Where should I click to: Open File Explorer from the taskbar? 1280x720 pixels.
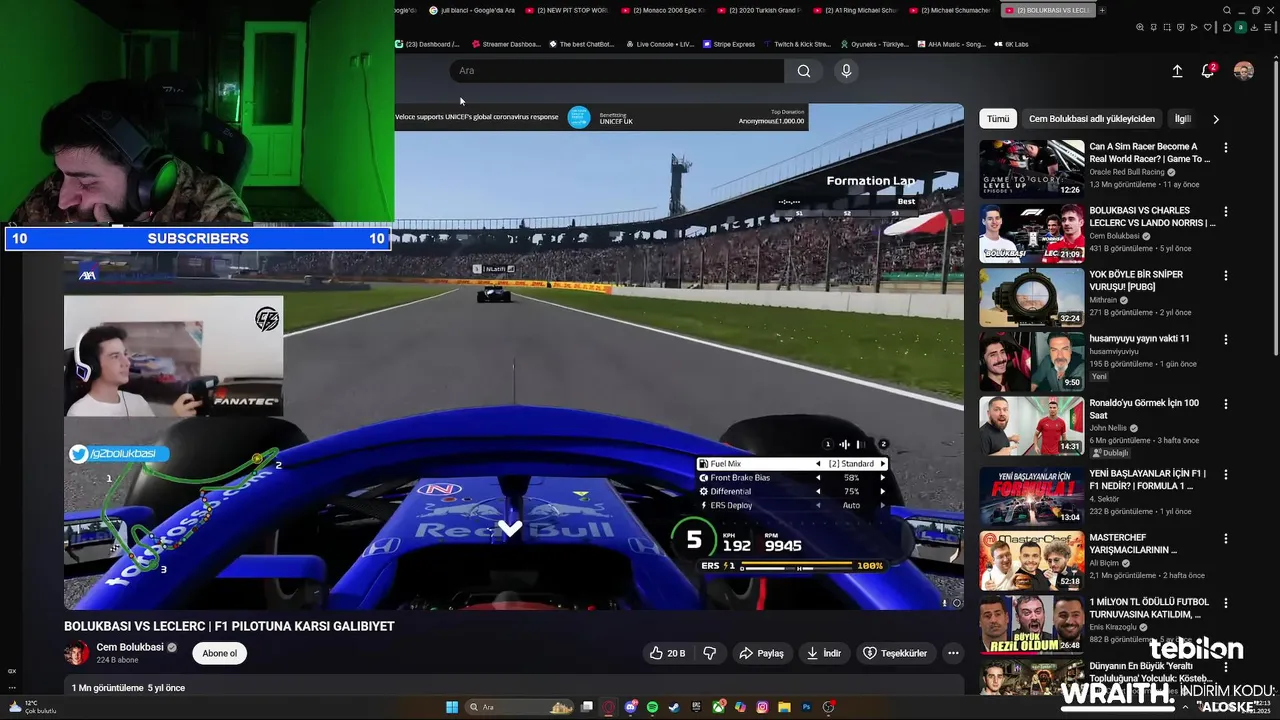784,707
